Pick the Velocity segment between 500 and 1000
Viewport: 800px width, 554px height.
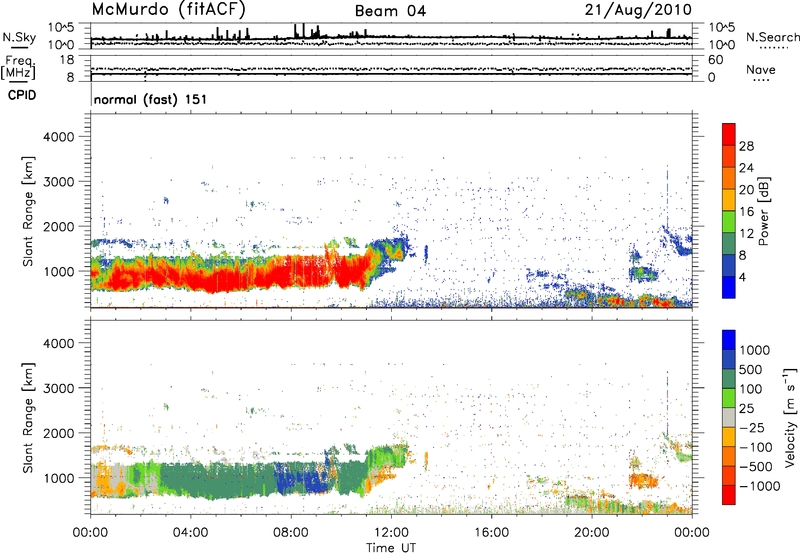[729, 359]
